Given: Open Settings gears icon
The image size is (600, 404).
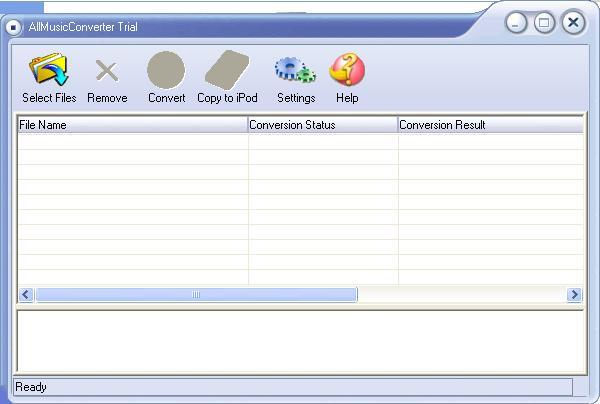Looking at the screenshot, I should 295,70.
